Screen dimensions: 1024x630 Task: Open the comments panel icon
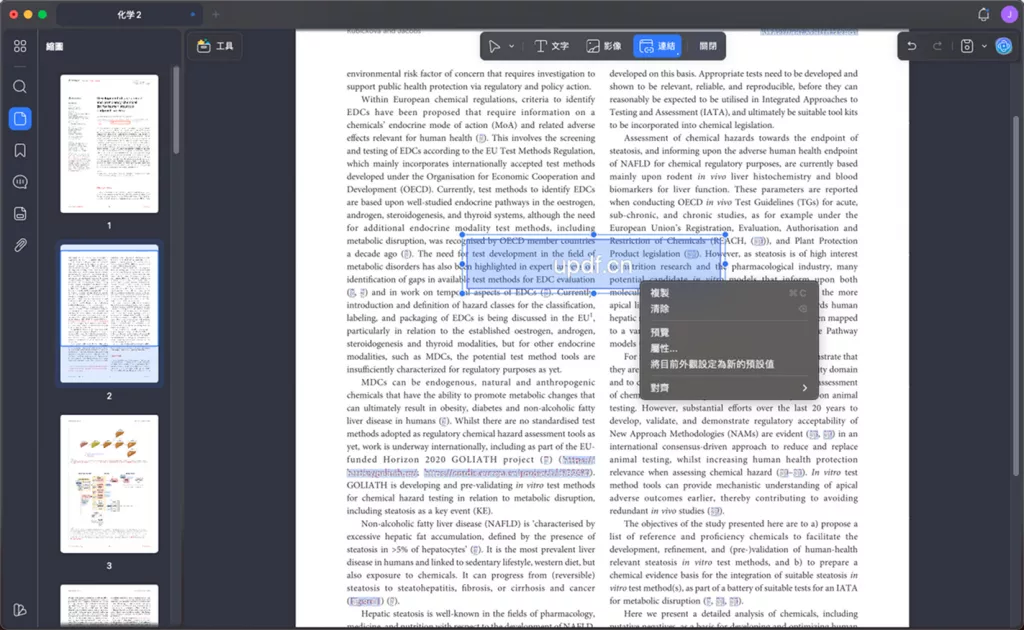click(x=20, y=182)
